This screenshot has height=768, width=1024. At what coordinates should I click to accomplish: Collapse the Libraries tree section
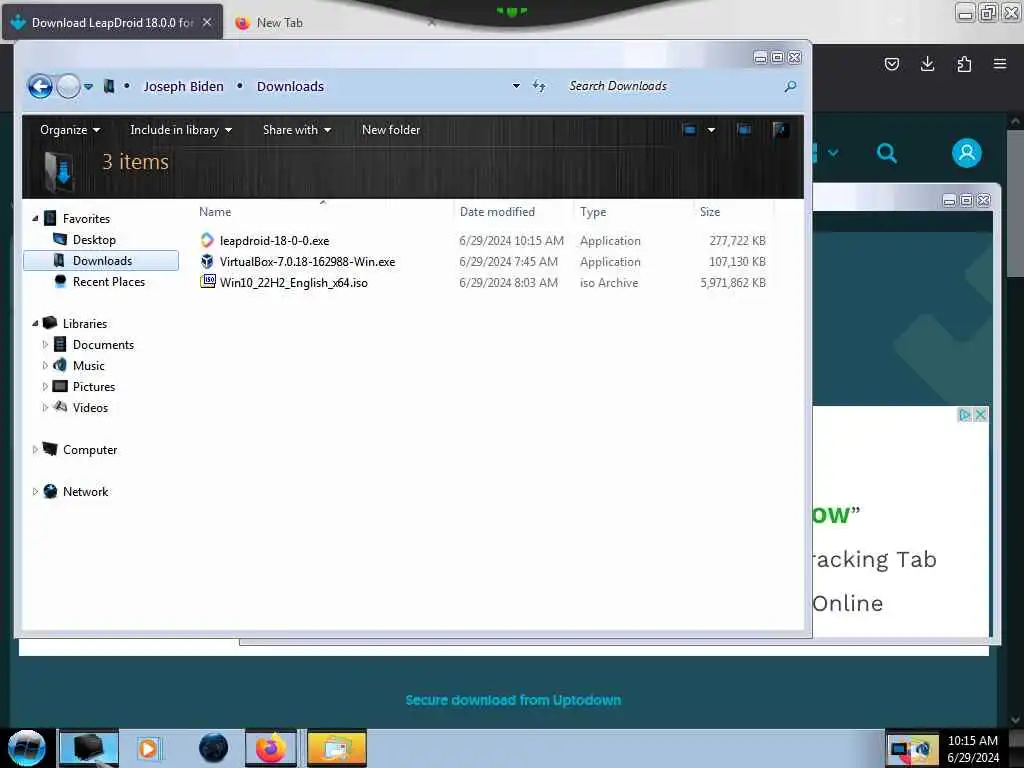tap(35, 323)
